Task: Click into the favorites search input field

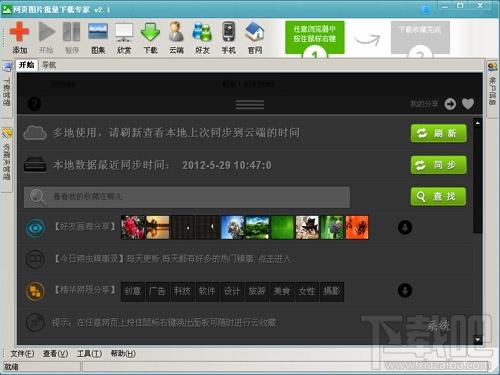Action: (x=187, y=197)
